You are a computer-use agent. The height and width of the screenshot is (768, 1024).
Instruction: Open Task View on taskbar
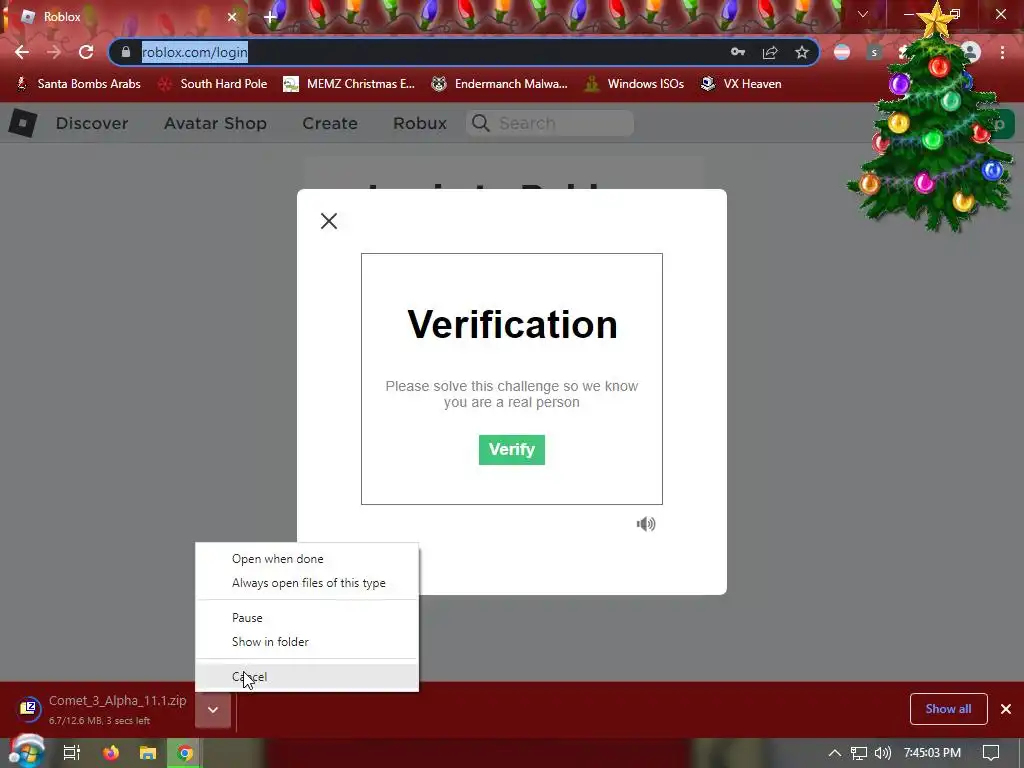(71, 752)
